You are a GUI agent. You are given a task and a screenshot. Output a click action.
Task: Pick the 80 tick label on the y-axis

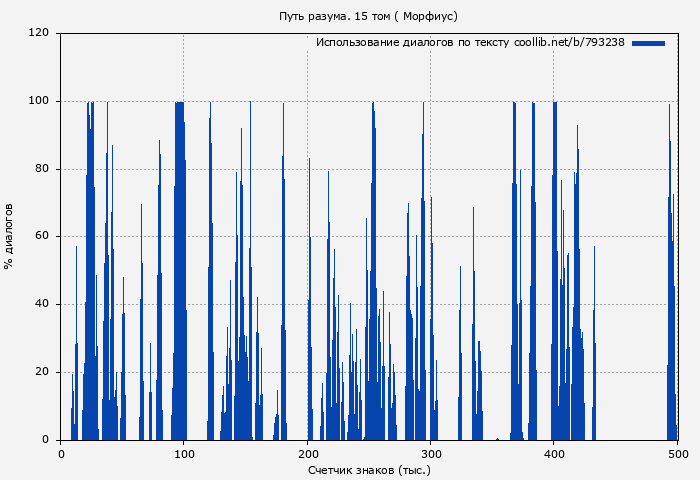[x=42, y=169]
